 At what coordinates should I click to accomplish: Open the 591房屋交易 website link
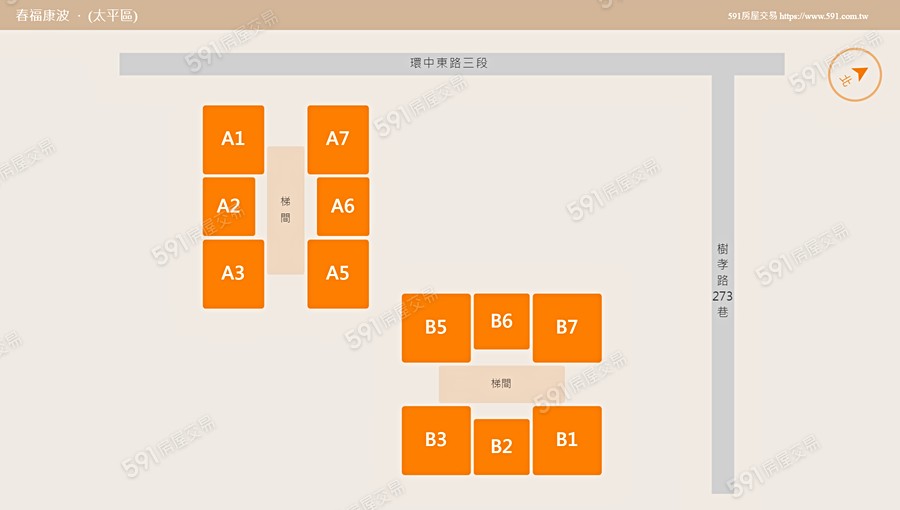(x=752, y=16)
